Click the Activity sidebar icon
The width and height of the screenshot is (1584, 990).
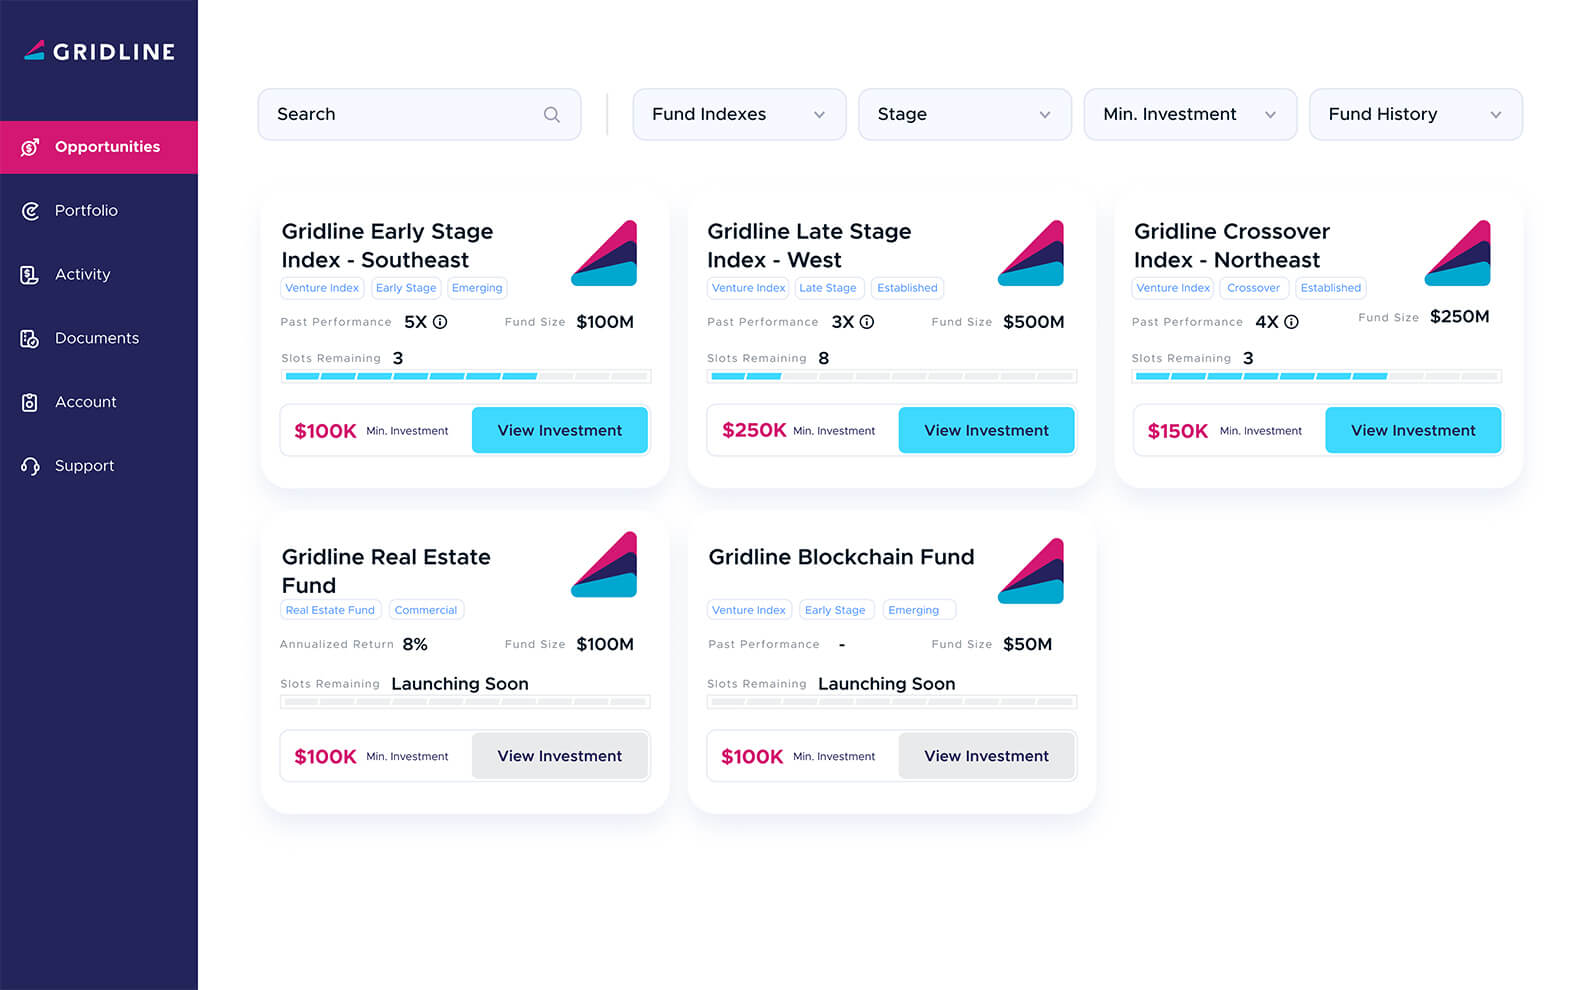point(30,275)
